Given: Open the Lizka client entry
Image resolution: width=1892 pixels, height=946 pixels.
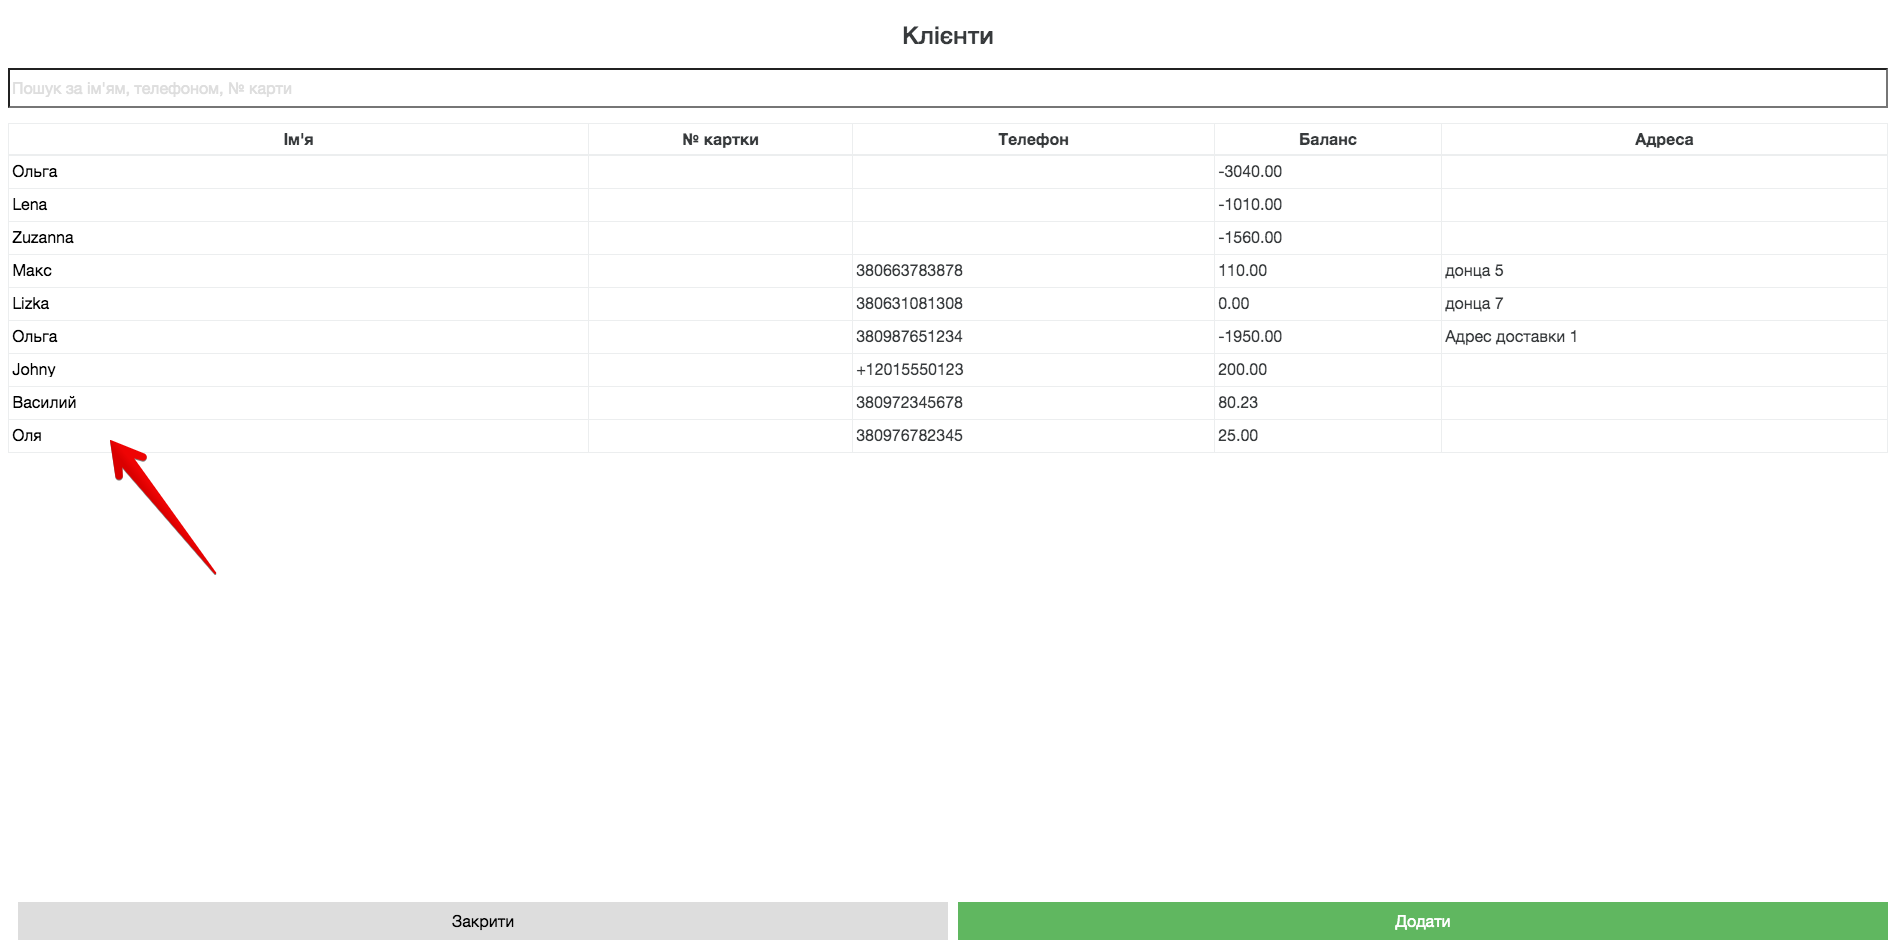Looking at the screenshot, I should click(31, 304).
